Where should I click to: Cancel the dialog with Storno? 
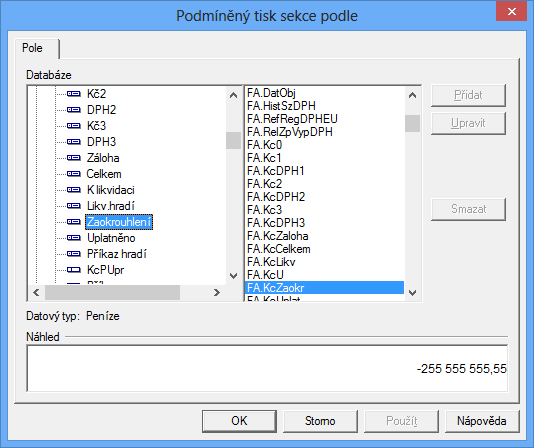(x=320, y=421)
